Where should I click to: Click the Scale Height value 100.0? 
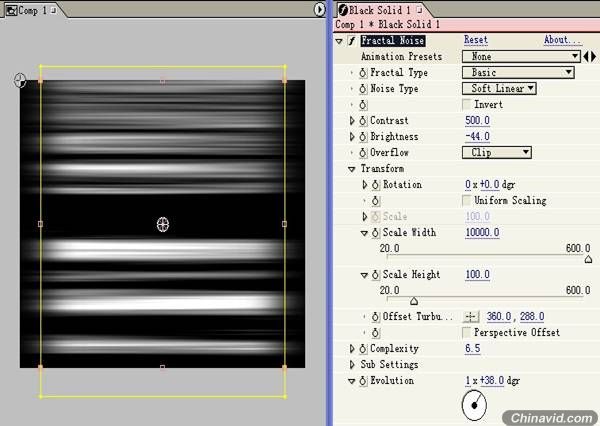[x=477, y=275]
